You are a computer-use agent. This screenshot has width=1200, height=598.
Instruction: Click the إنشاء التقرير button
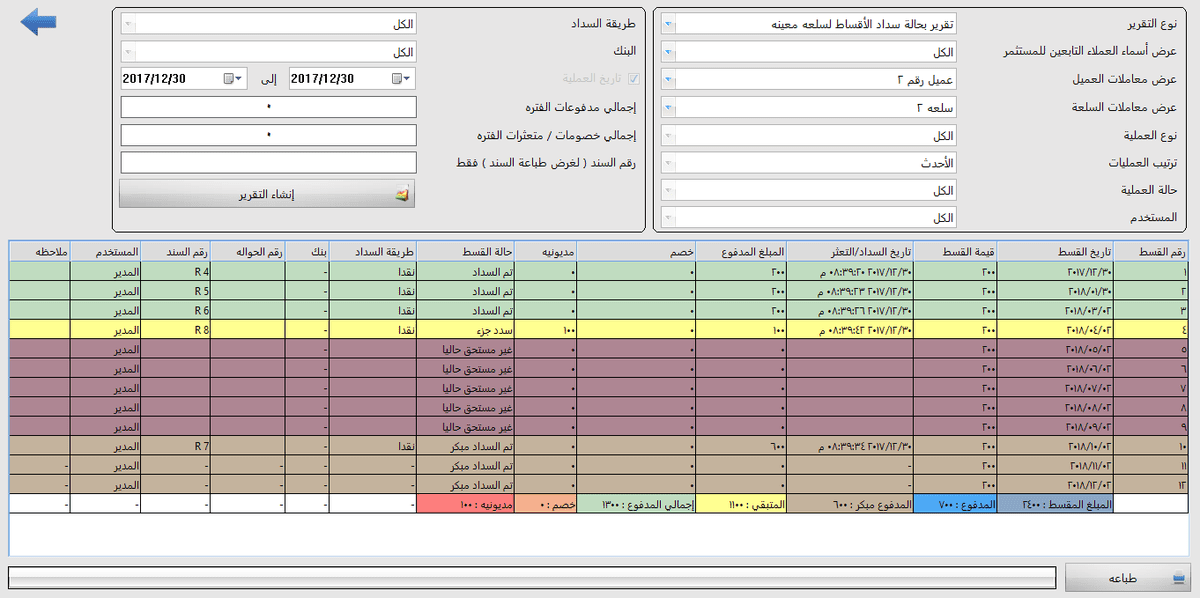pyautogui.click(x=267, y=194)
